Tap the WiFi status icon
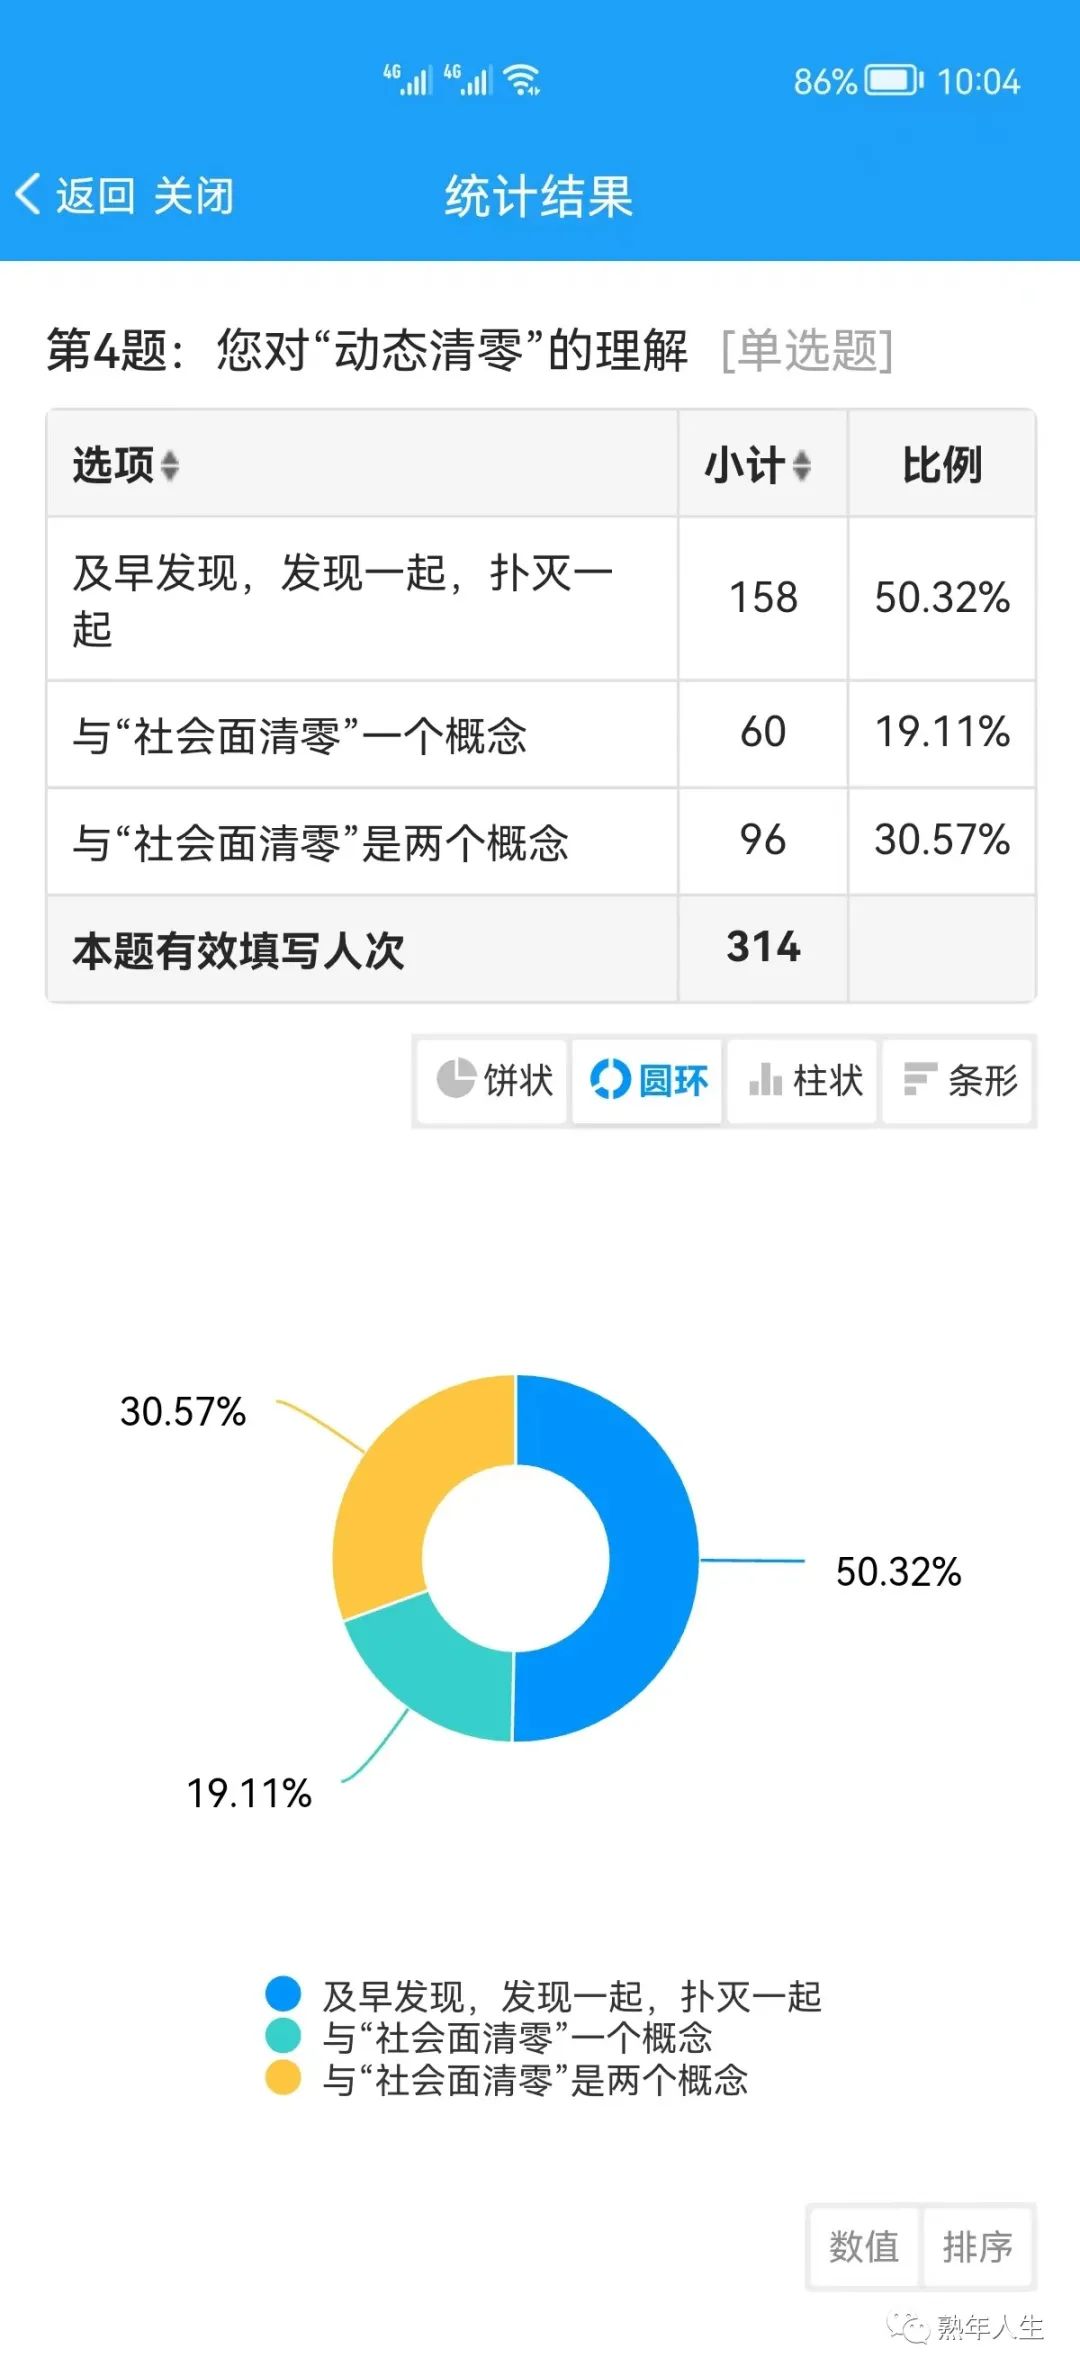The height and width of the screenshot is (2376, 1080). point(522,80)
